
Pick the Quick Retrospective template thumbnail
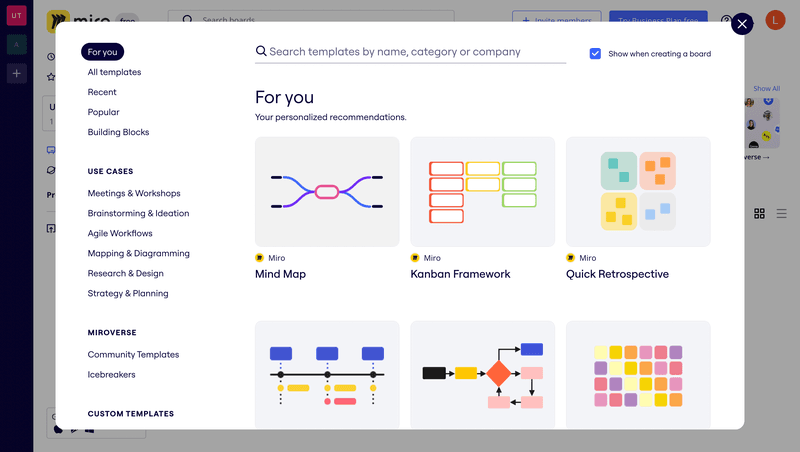tap(638, 191)
